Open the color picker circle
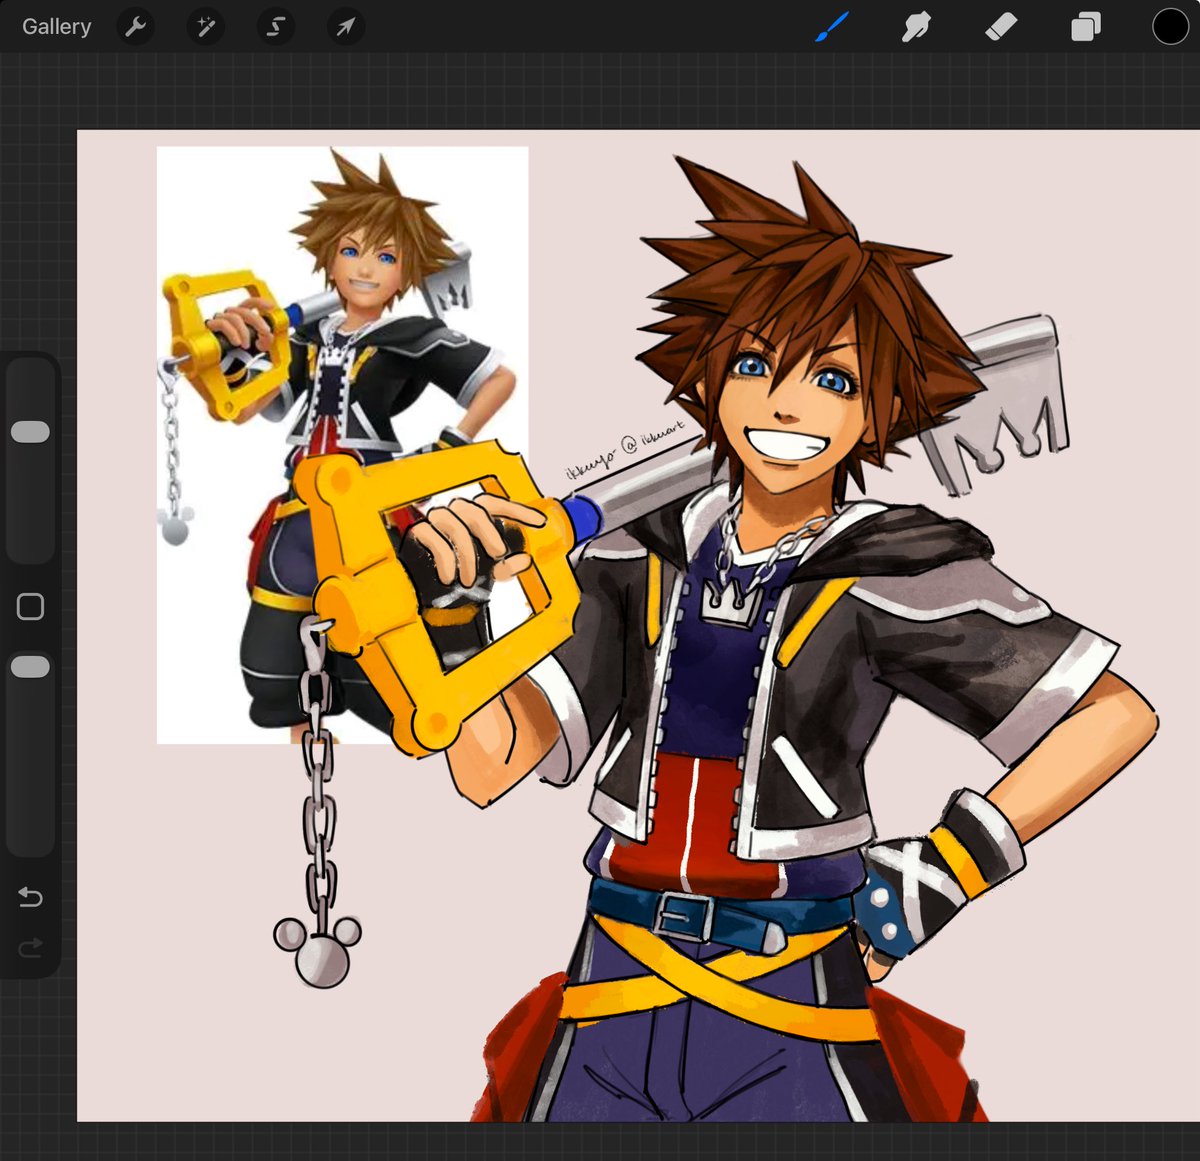 tap(1168, 26)
